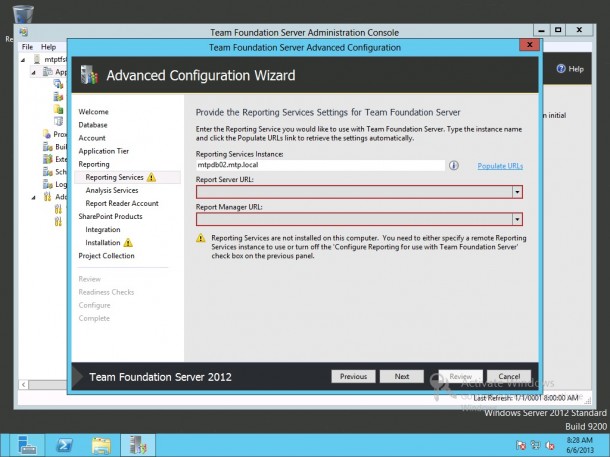The image size is (610, 457).
Task: Select the Integration step
Action: click(103, 230)
